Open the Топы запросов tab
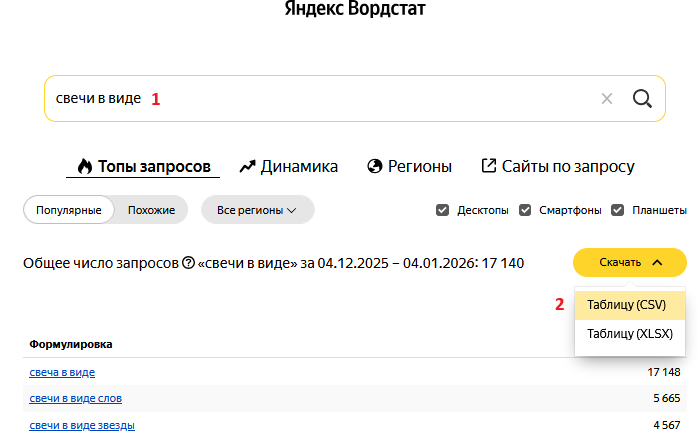This screenshot has width=699, height=438. 143,166
